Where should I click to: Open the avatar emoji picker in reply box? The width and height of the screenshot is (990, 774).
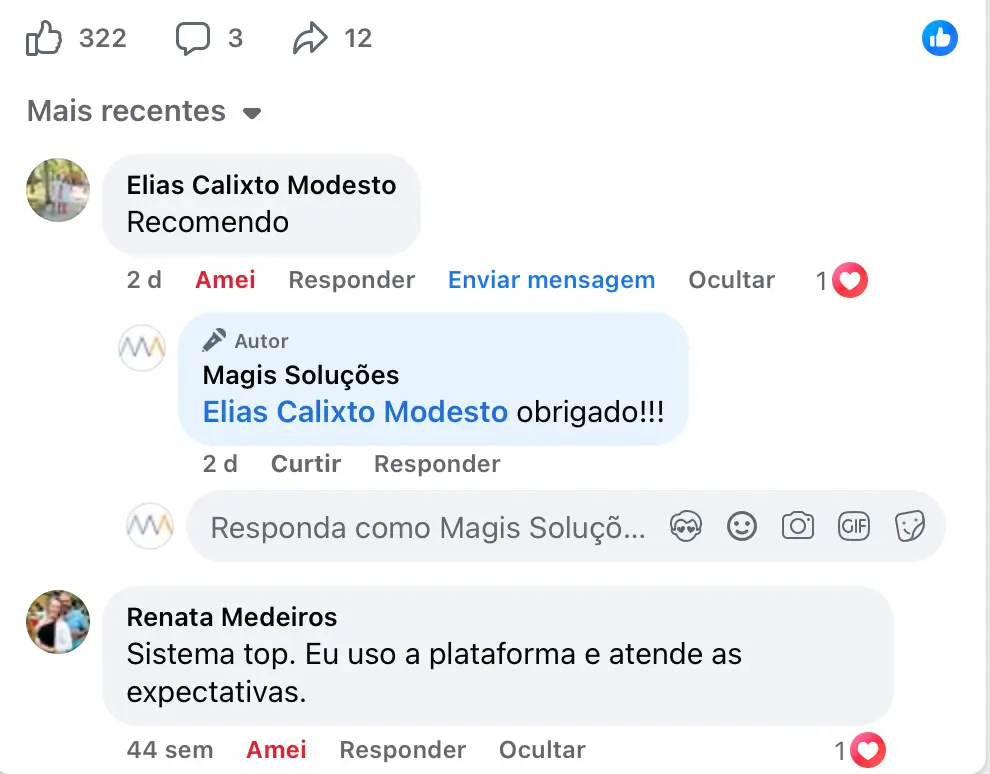pos(686,526)
